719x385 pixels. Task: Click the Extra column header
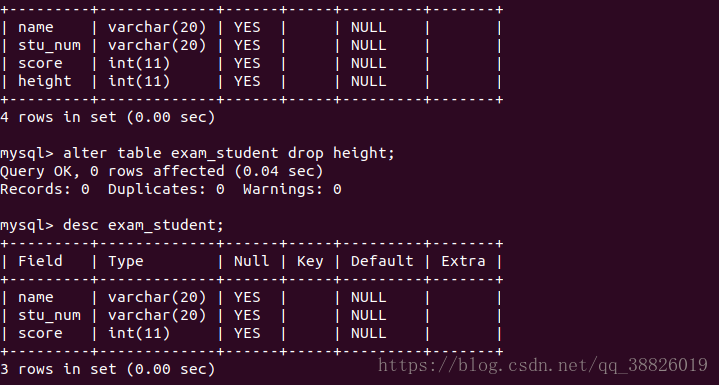click(463, 261)
